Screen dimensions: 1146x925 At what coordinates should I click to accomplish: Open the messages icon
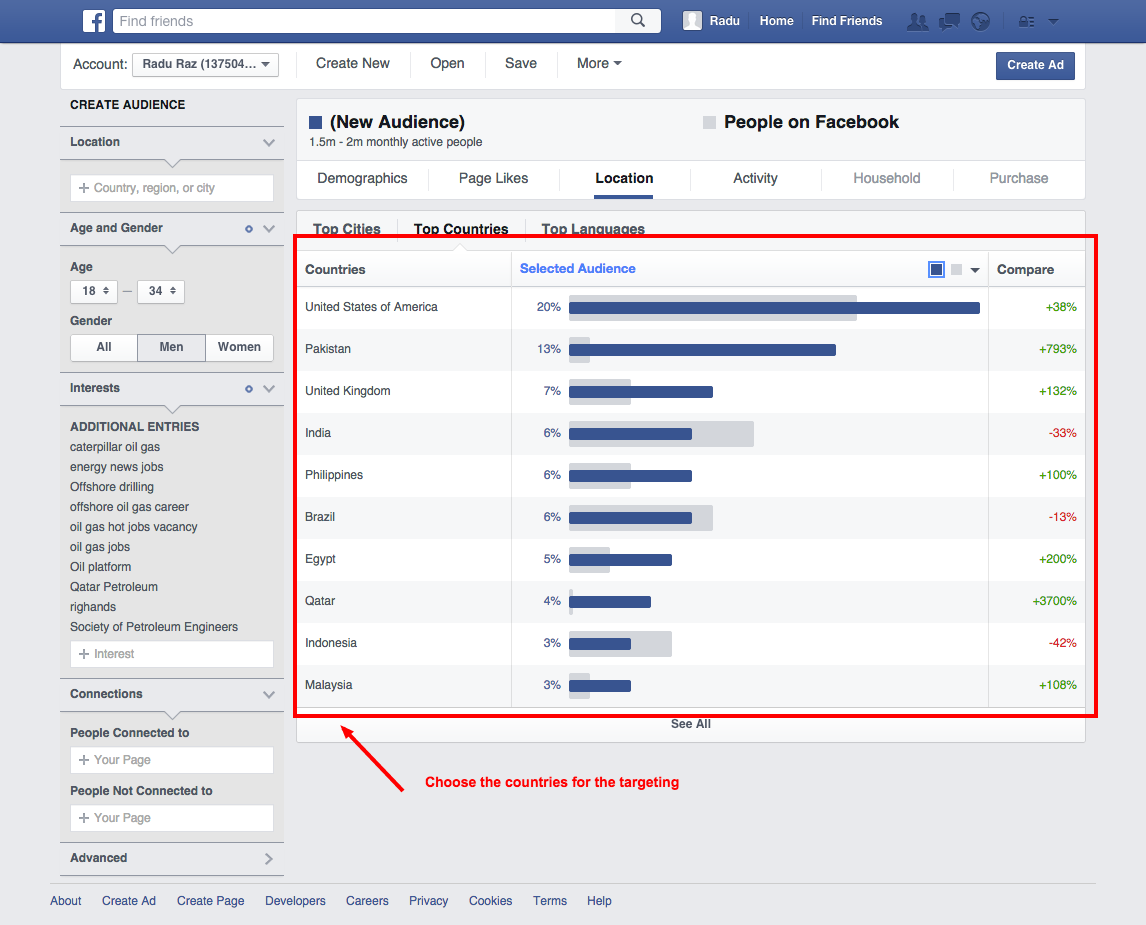click(949, 21)
